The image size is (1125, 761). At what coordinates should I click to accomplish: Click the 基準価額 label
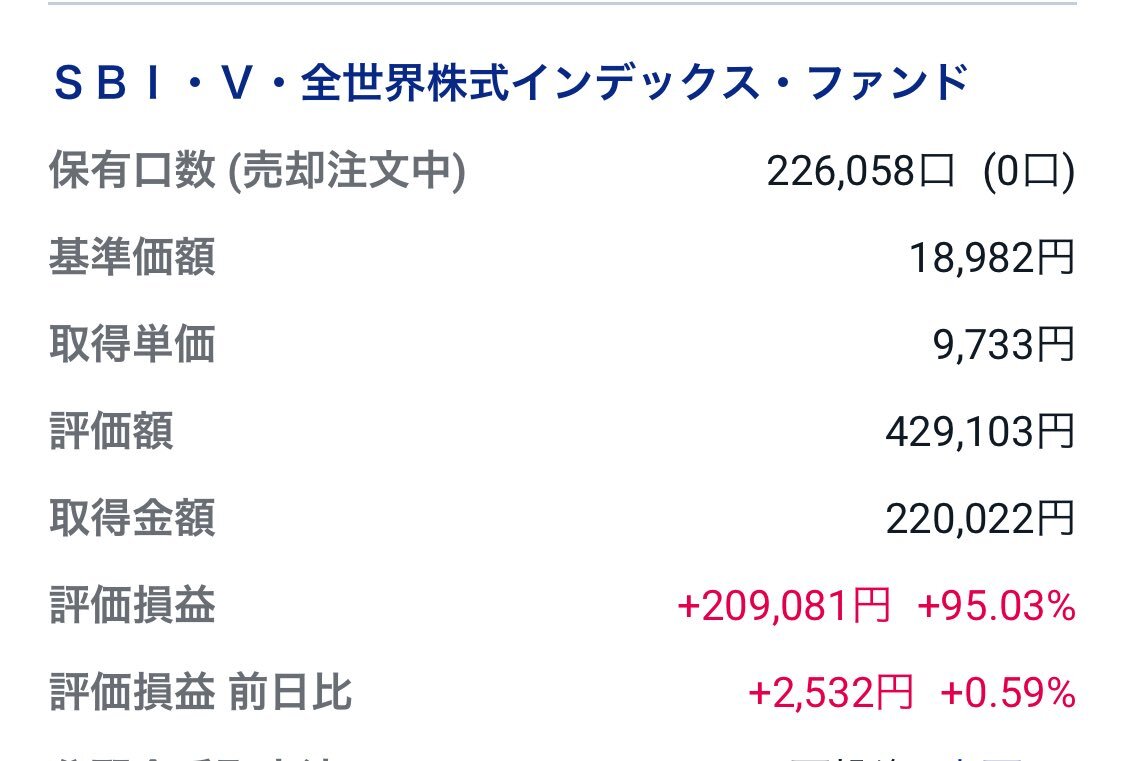pos(132,259)
